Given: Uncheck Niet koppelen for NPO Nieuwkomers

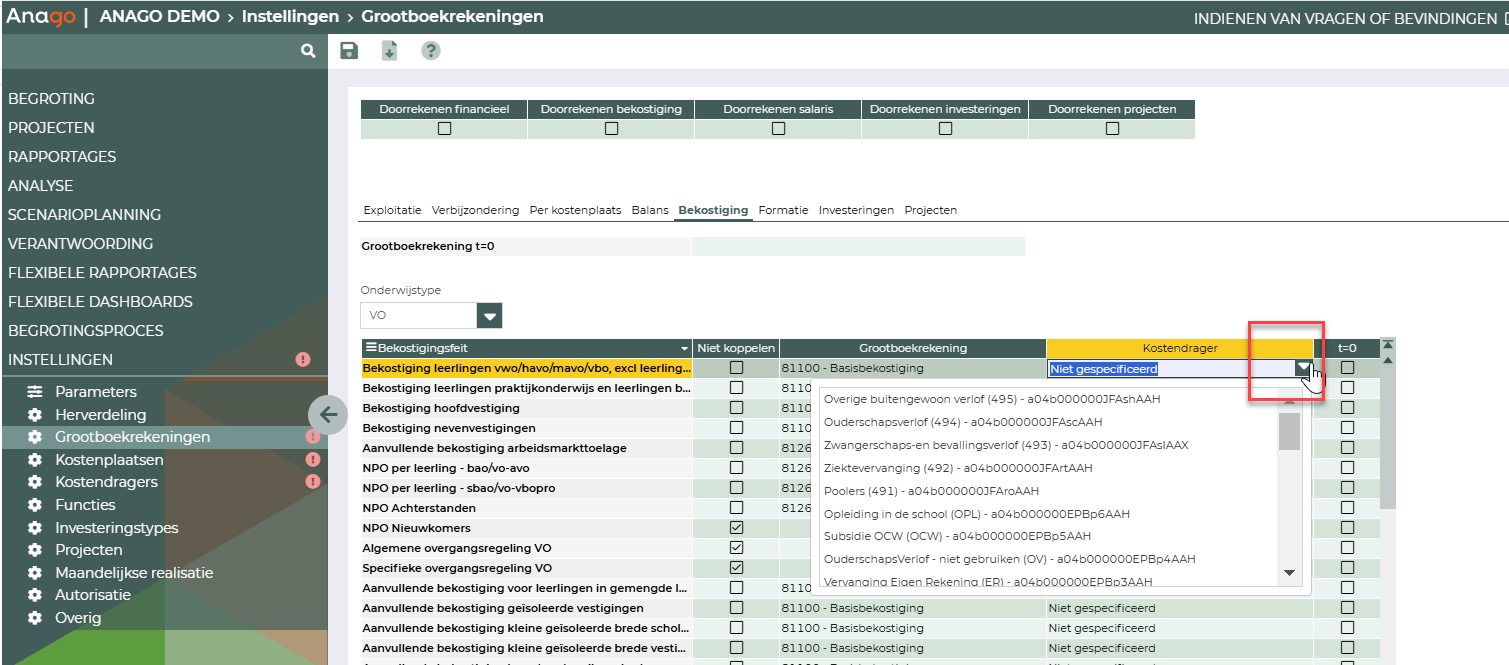Looking at the screenshot, I should coord(737,528).
